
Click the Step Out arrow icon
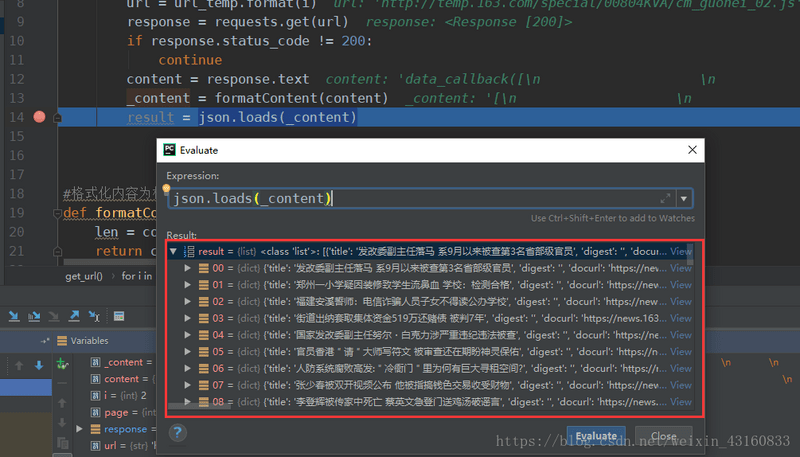(74, 316)
